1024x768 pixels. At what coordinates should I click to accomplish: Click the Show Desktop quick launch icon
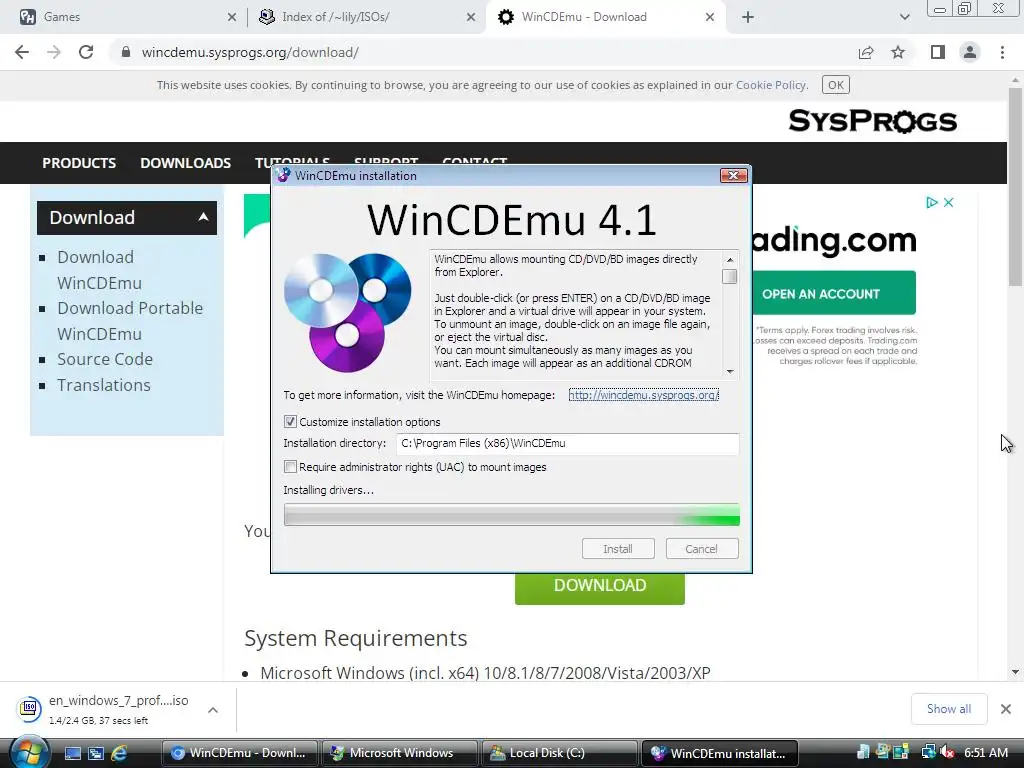72,753
